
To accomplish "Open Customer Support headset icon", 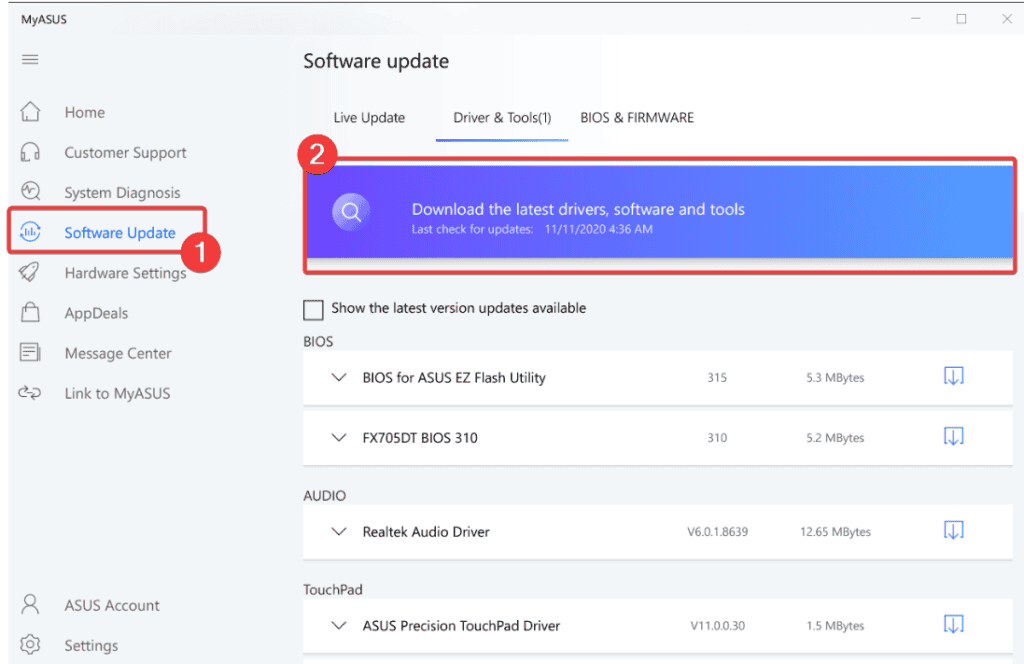I will pos(30,152).
